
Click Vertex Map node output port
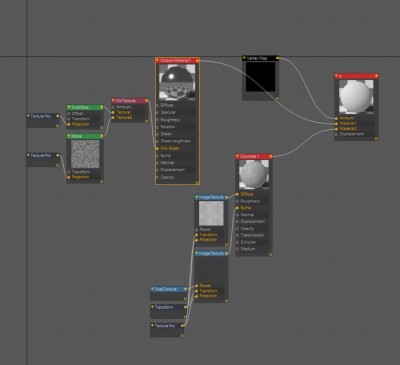point(277,58)
